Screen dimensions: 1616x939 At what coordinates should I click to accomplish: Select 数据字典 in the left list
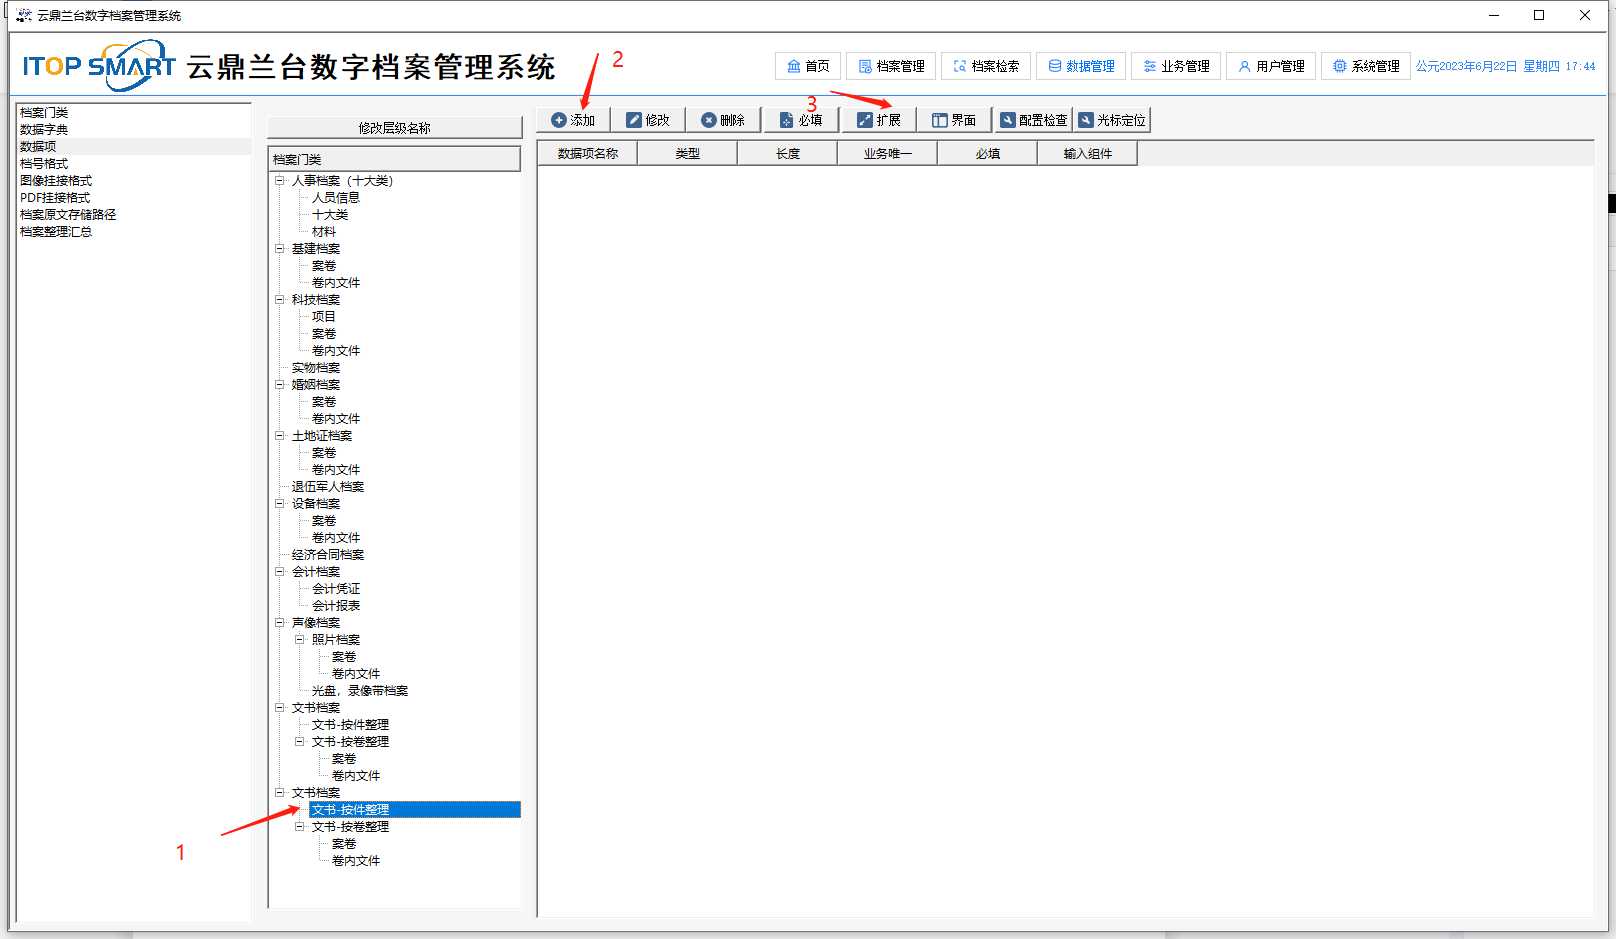pyautogui.click(x=44, y=130)
